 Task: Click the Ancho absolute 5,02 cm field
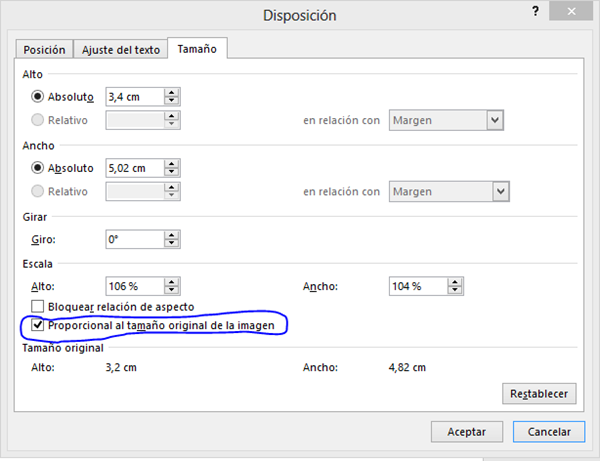pyautogui.click(x=135, y=168)
